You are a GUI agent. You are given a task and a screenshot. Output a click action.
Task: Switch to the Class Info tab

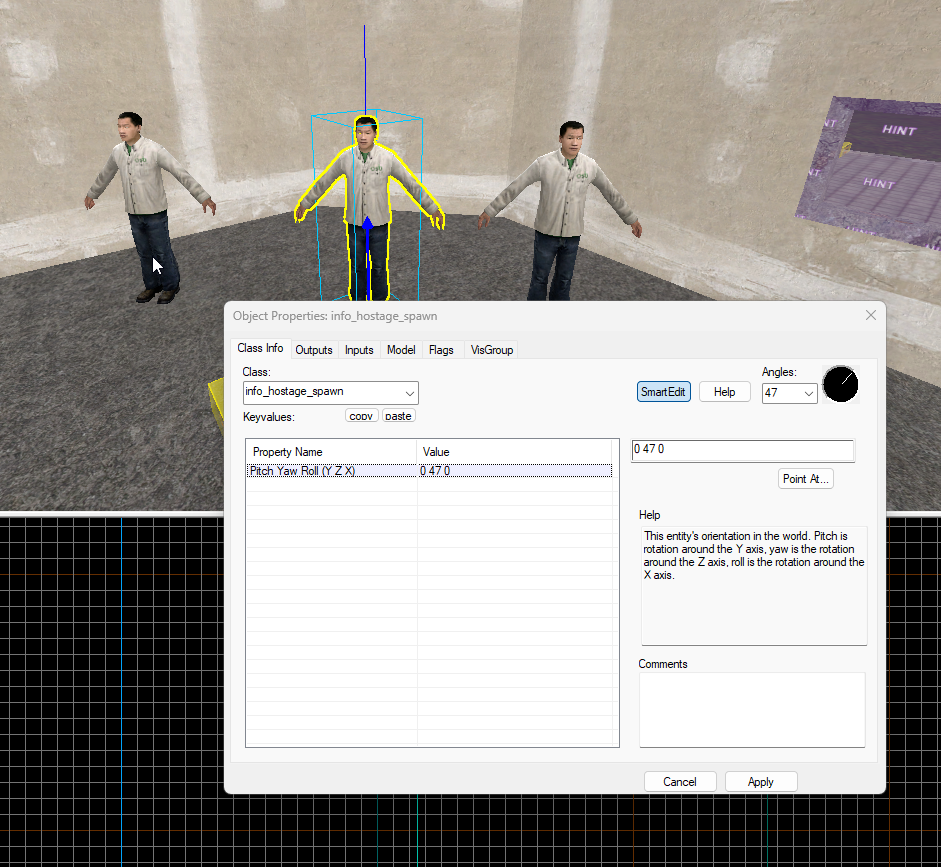260,348
